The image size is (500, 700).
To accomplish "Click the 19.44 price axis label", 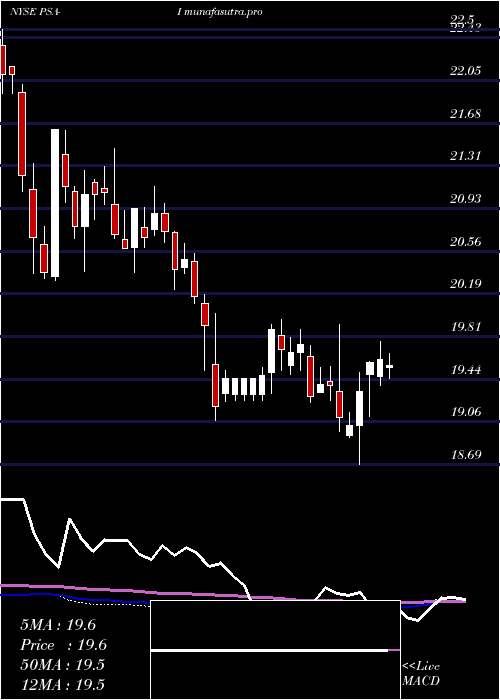I will click(x=466, y=370).
